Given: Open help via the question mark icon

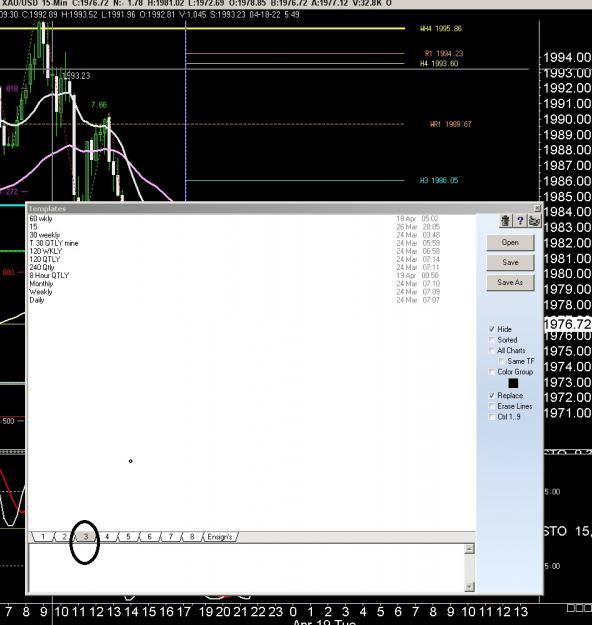Looking at the screenshot, I should (x=520, y=221).
